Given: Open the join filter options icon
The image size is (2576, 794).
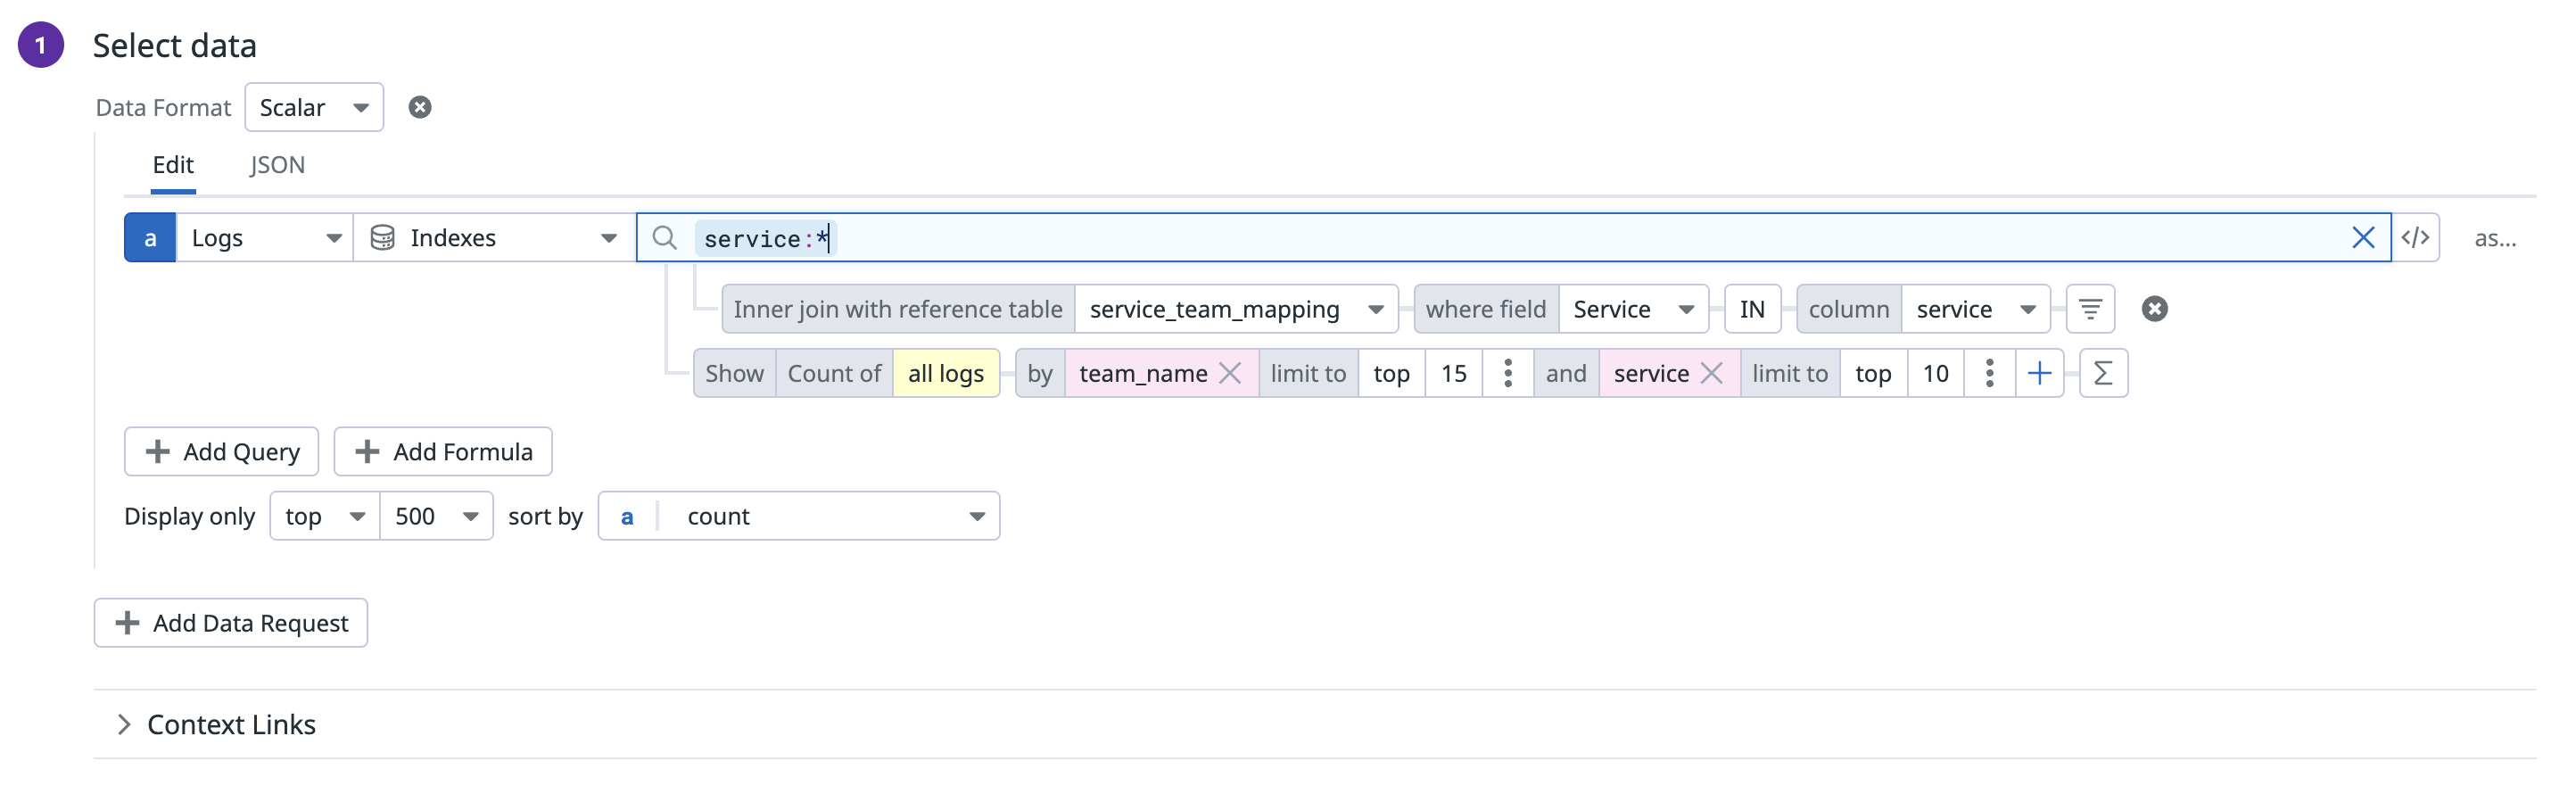Looking at the screenshot, I should 2089,309.
